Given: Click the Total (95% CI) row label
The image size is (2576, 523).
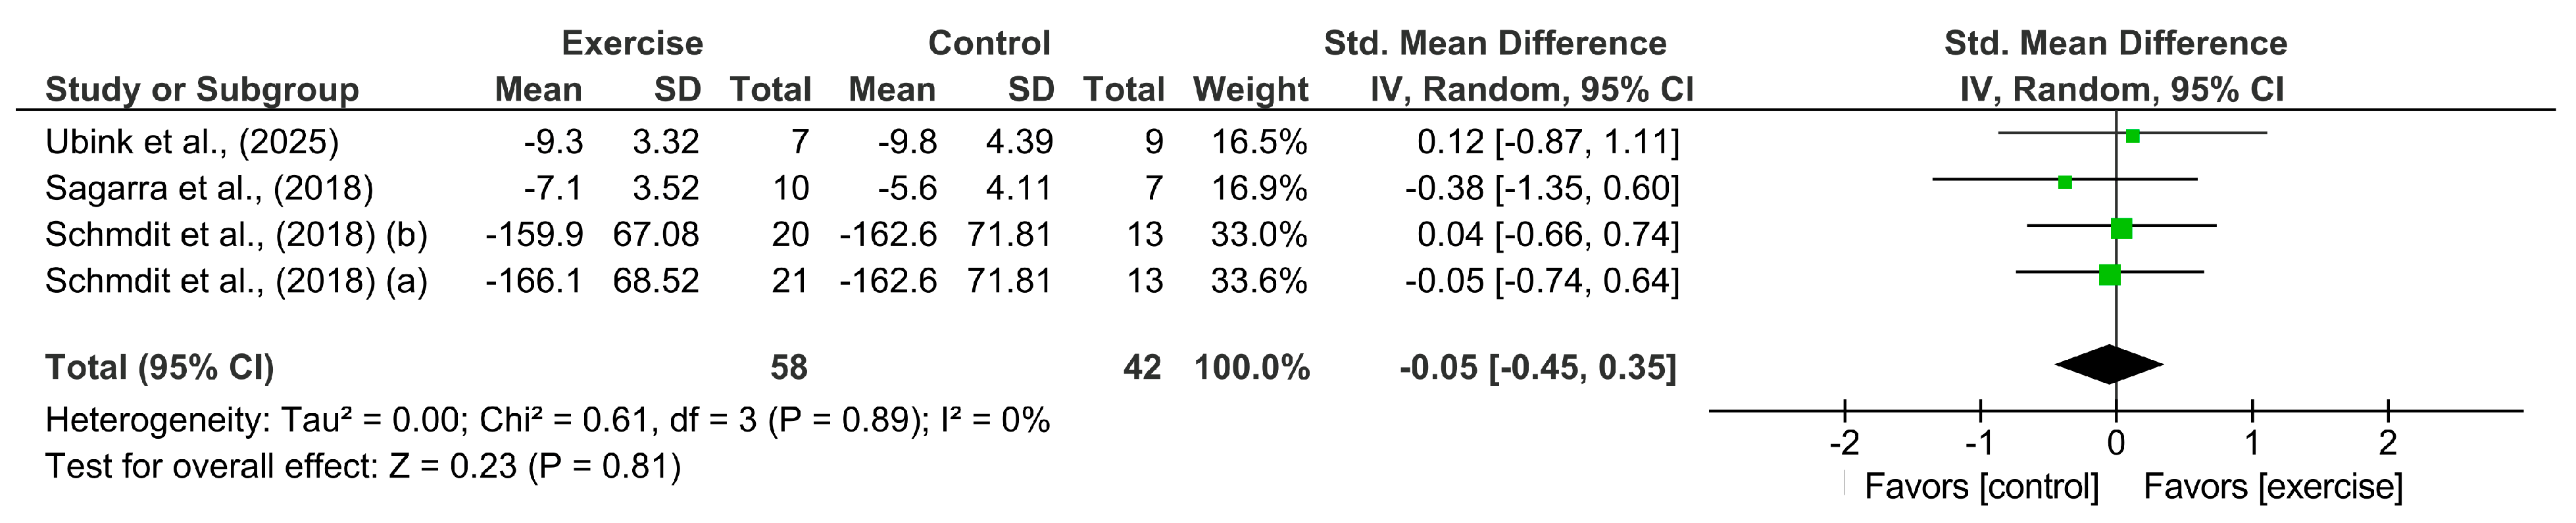Looking at the screenshot, I should [160, 367].
